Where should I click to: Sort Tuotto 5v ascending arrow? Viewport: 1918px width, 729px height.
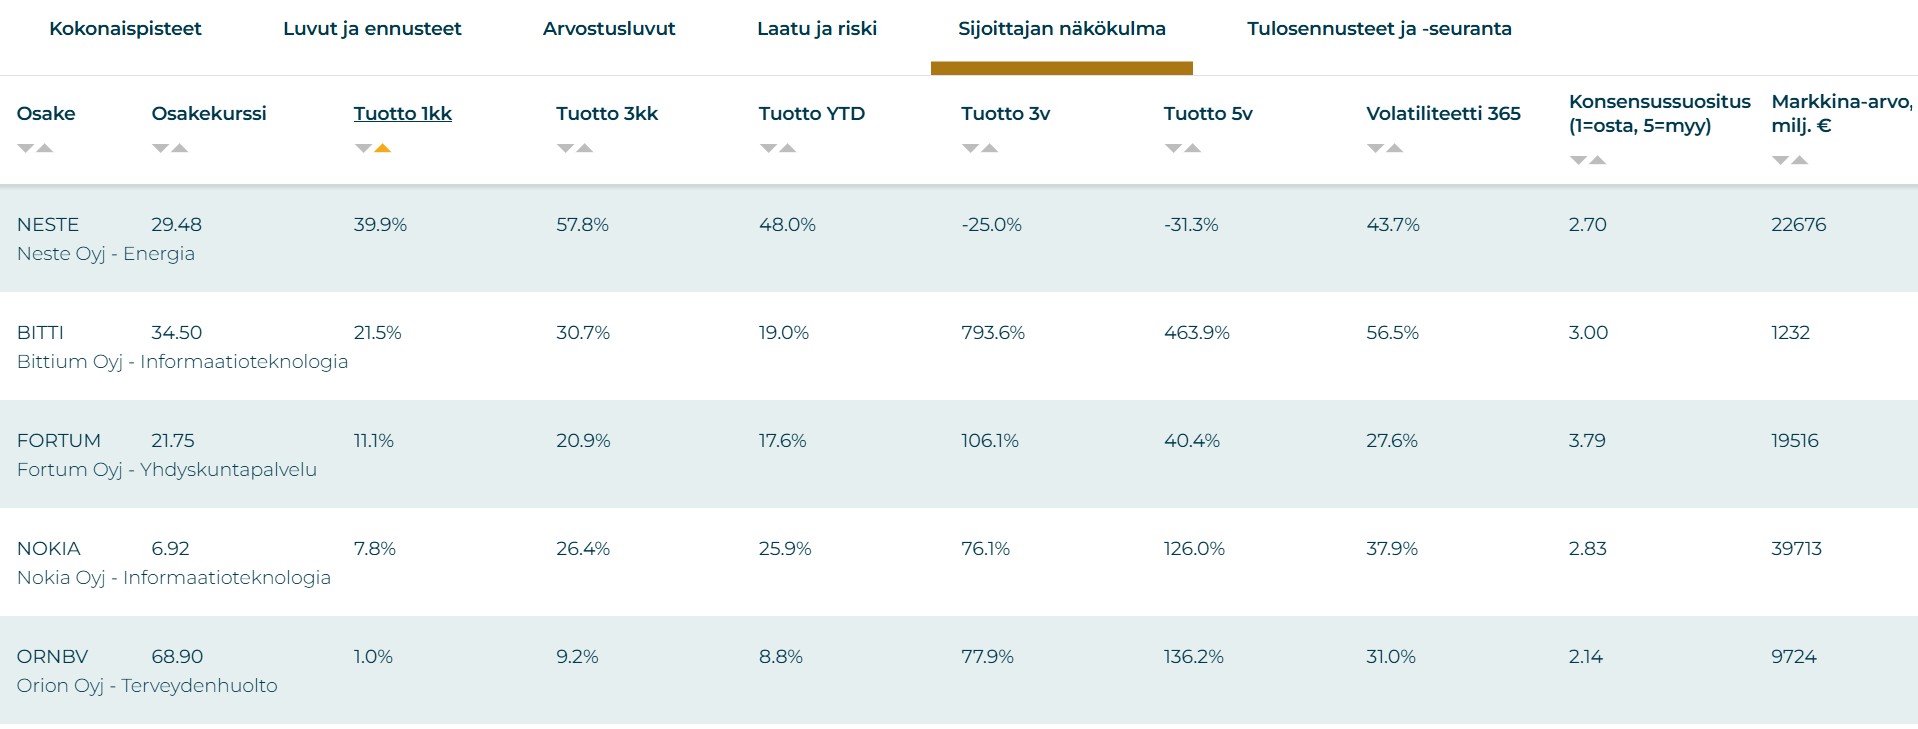1192,148
